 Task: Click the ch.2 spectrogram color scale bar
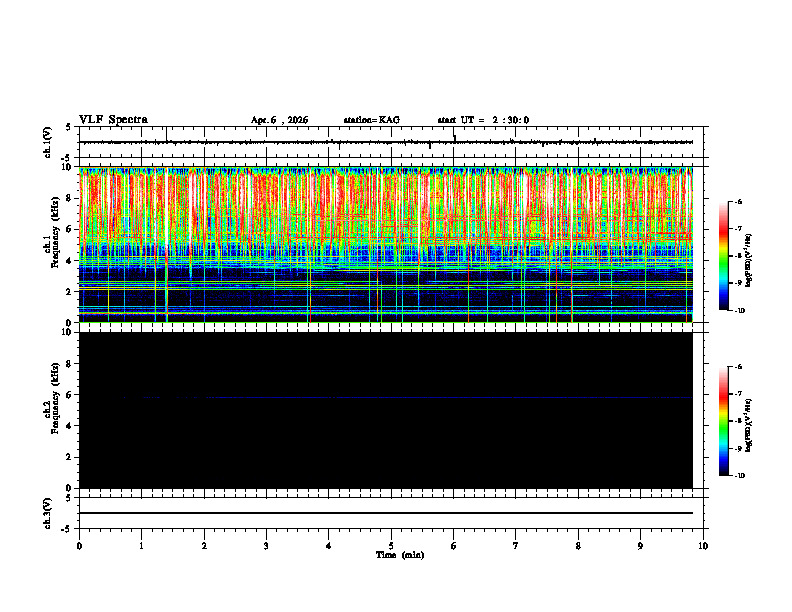point(723,421)
